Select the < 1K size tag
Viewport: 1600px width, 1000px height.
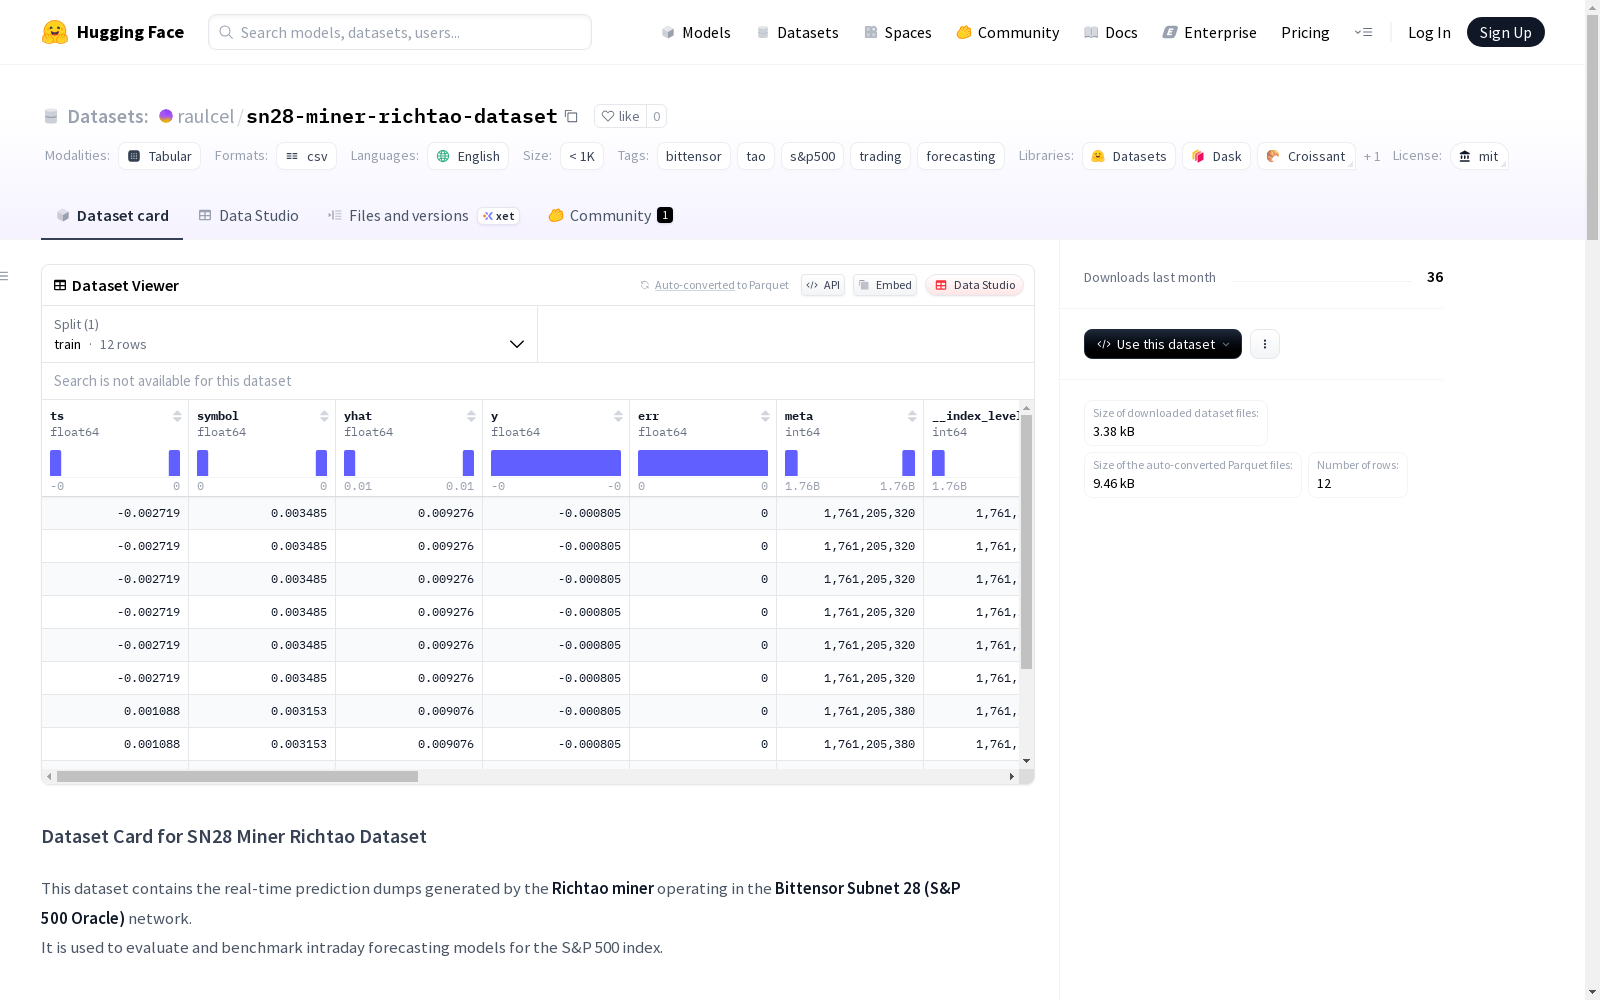(x=582, y=156)
